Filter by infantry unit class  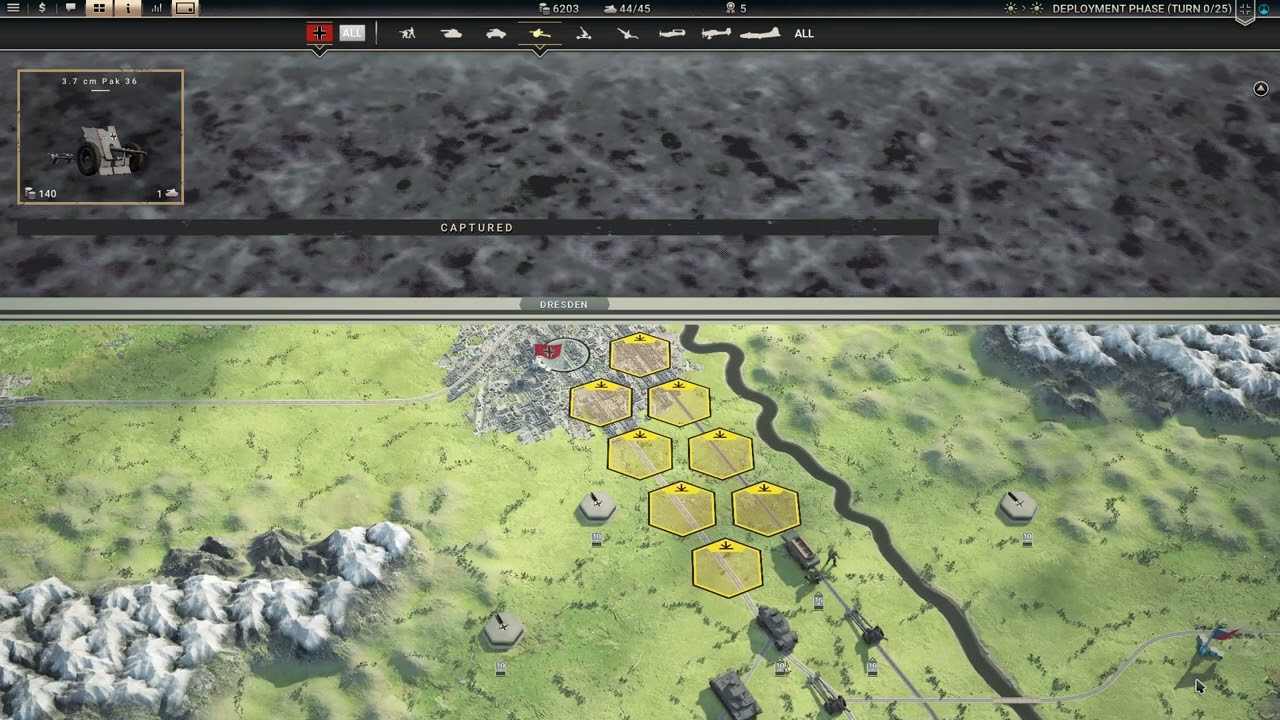coord(407,33)
